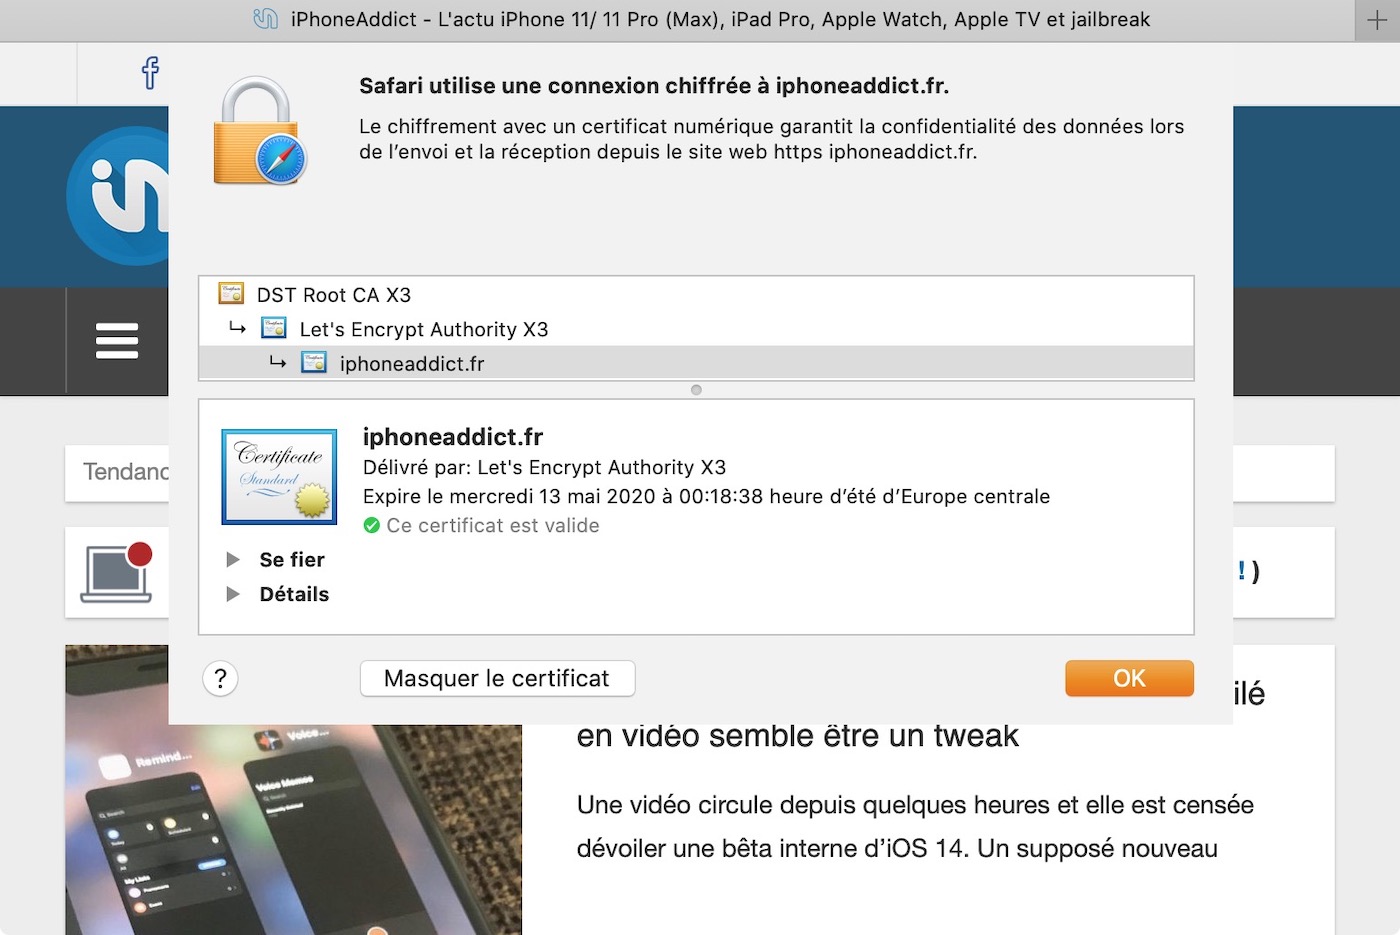Click the Facebook icon on the web page
Screen dimensions: 1400x935
pyautogui.click(x=150, y=73)
